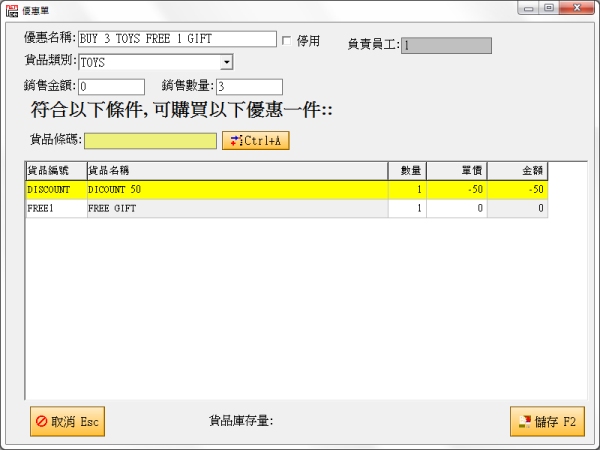Click the 儲存 F2 save button

[x=547, y=421]
